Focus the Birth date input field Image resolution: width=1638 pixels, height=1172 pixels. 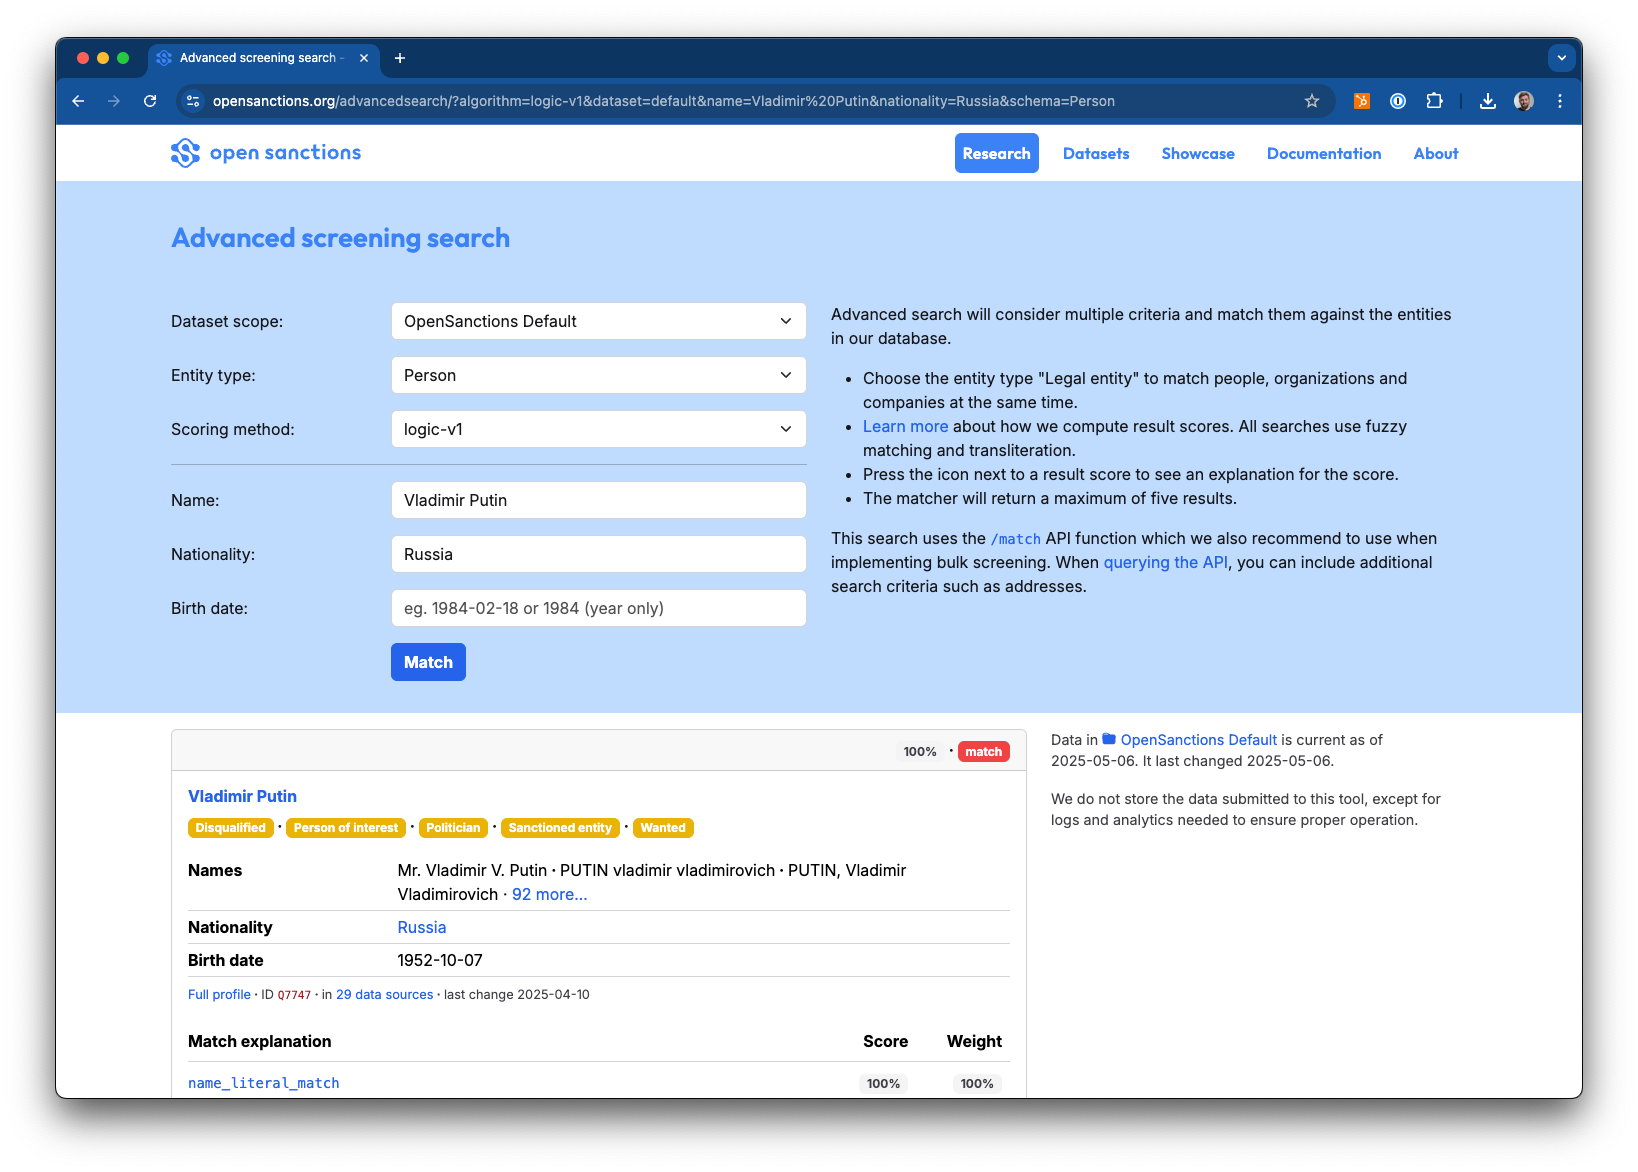598,608
